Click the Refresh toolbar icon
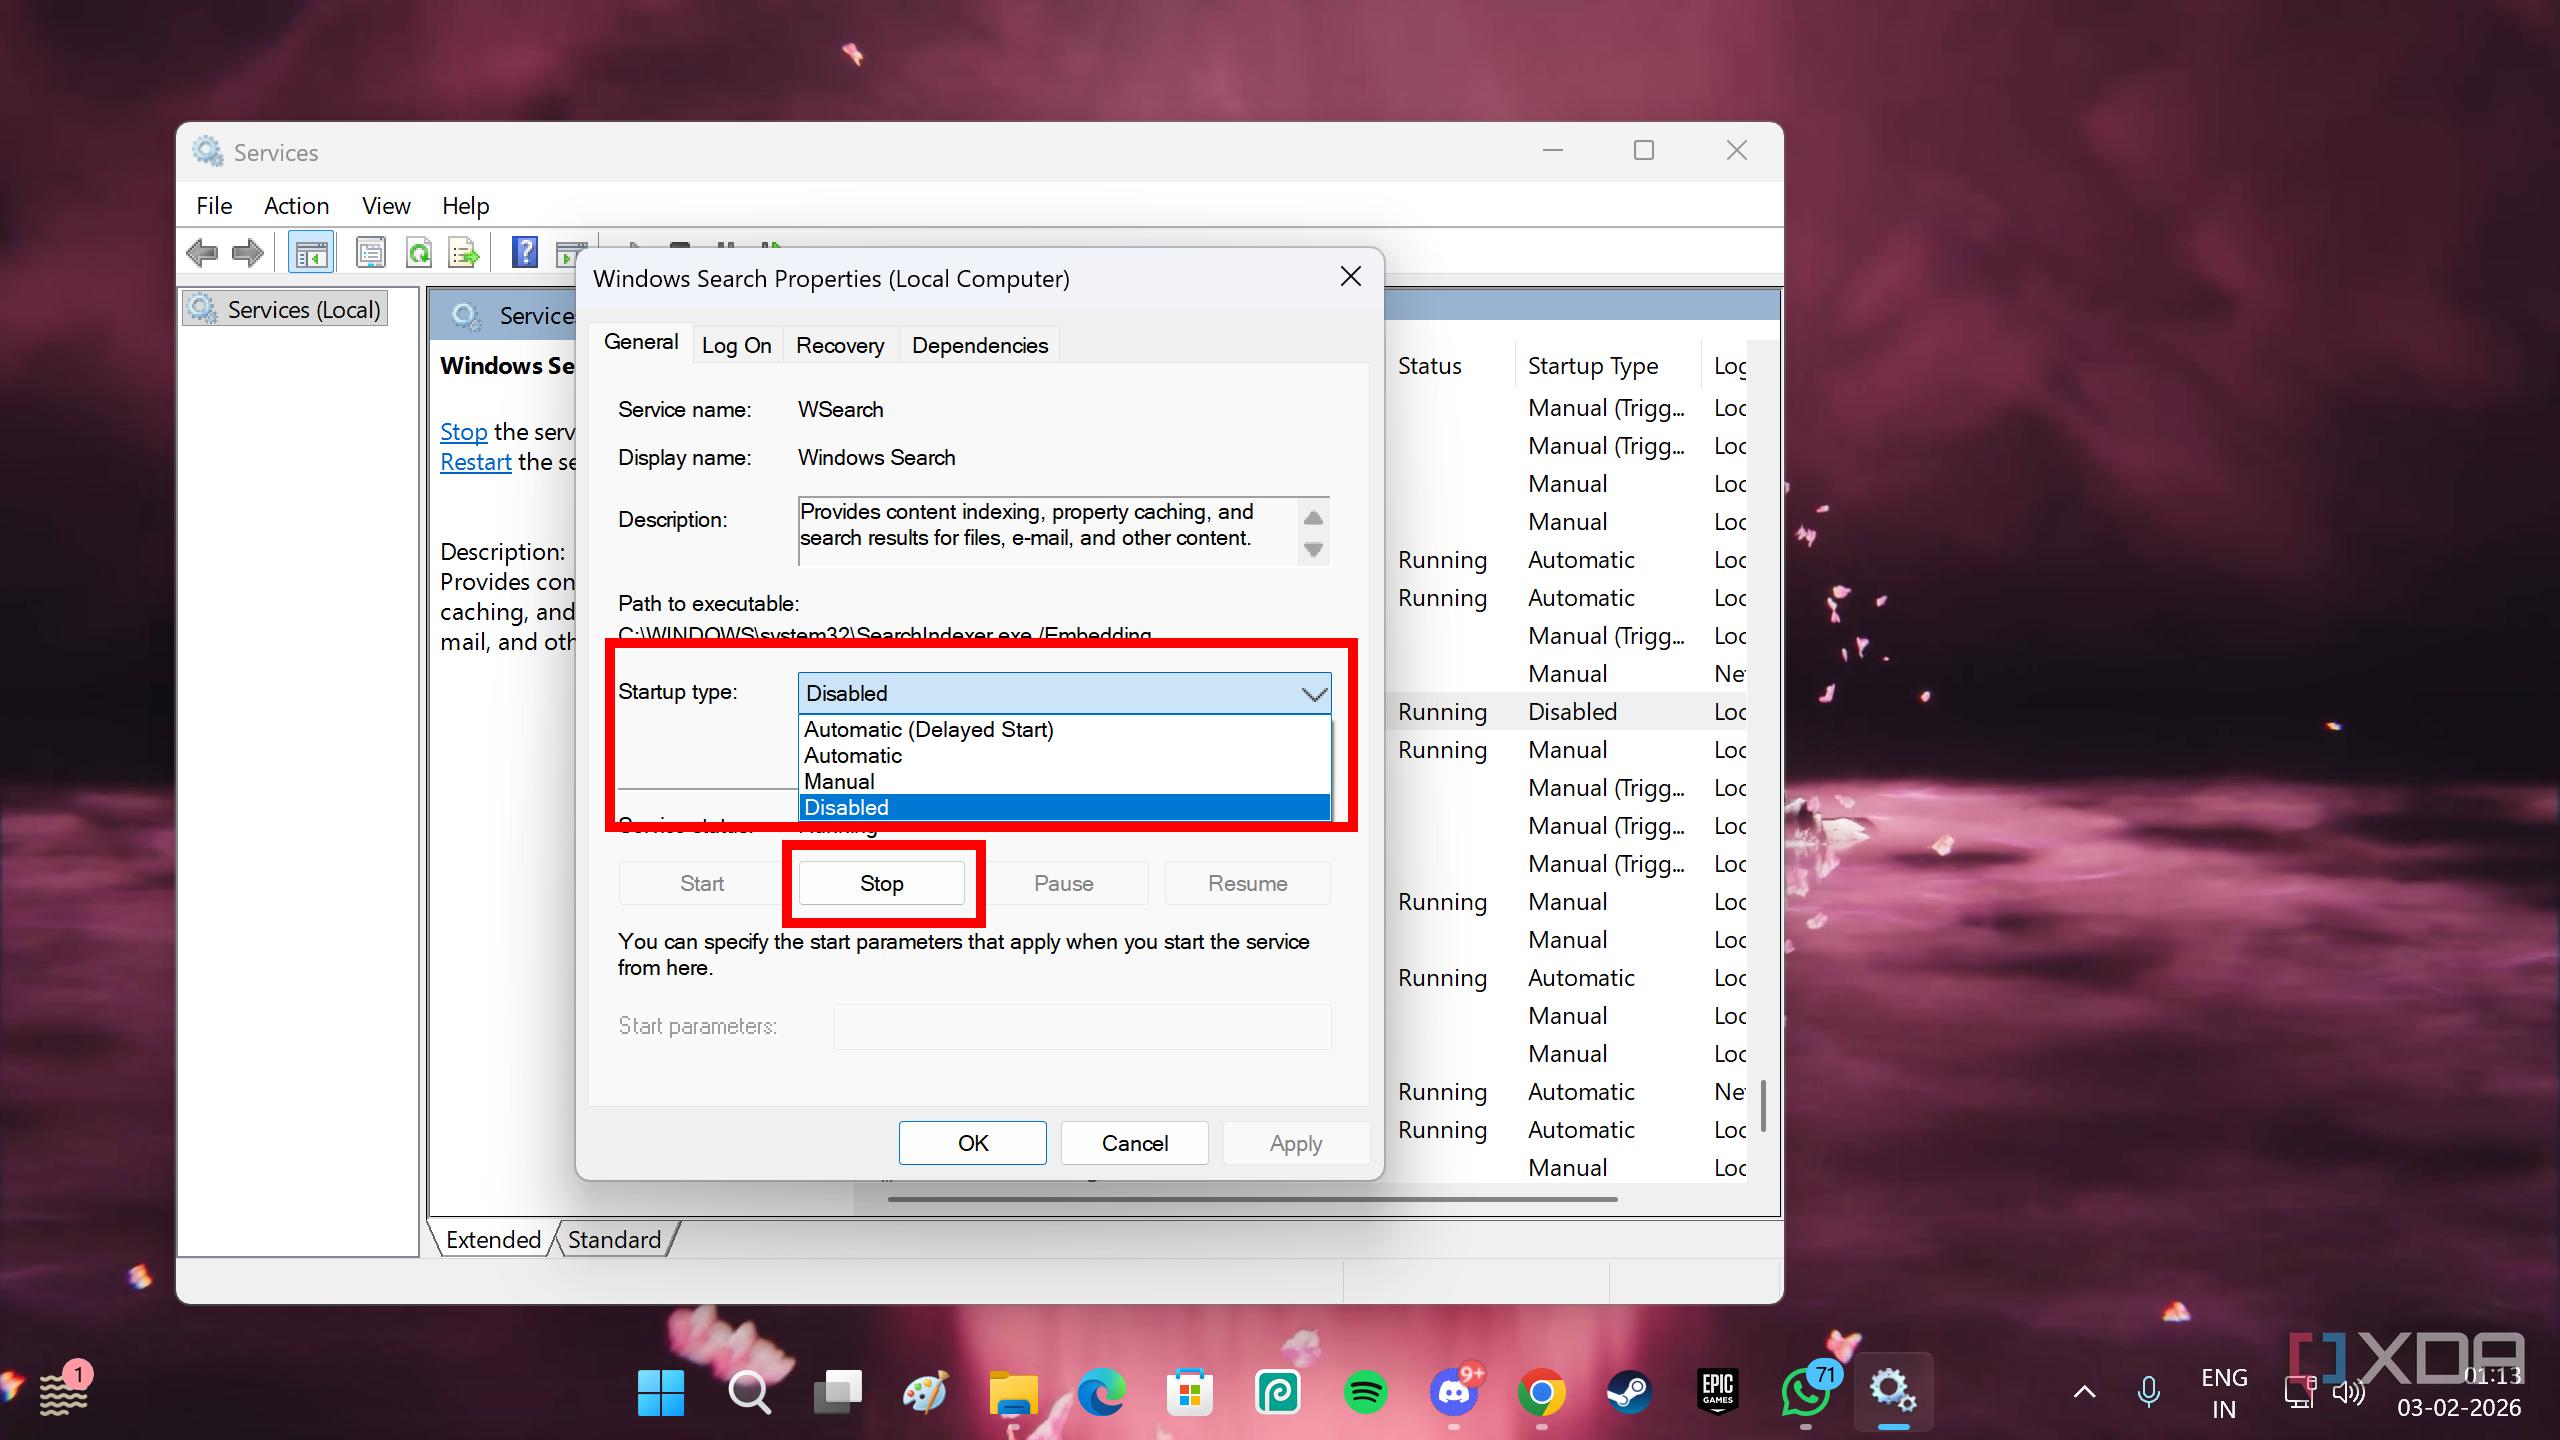The width and height of the screenshot is (2560, 1440). pos(419,253)
